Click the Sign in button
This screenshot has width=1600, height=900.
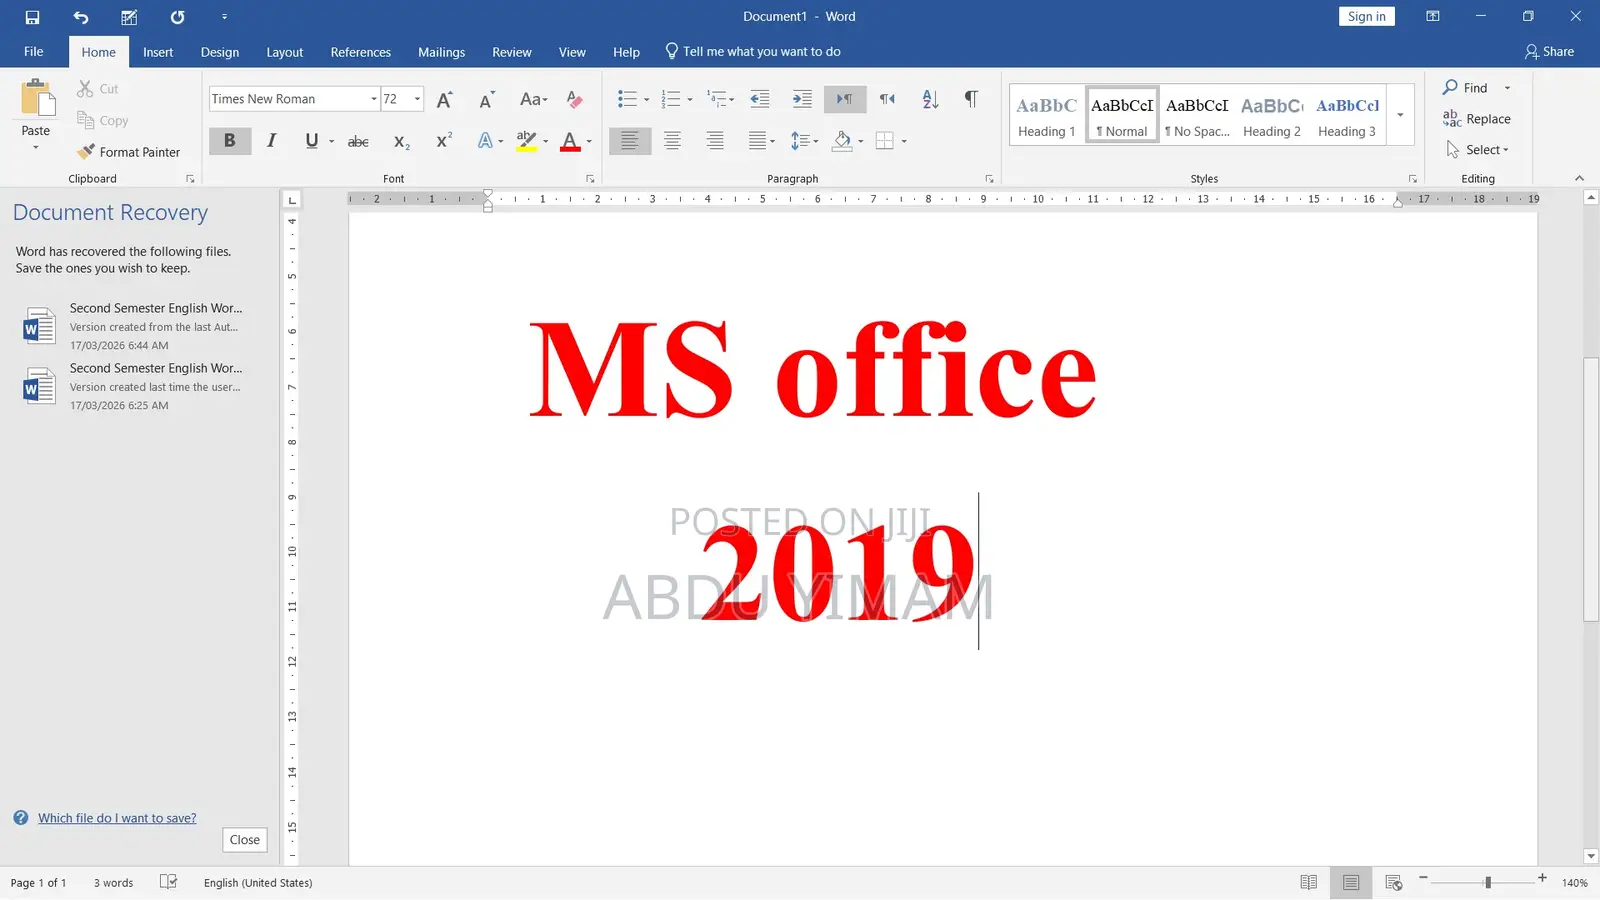point(1367,16)
